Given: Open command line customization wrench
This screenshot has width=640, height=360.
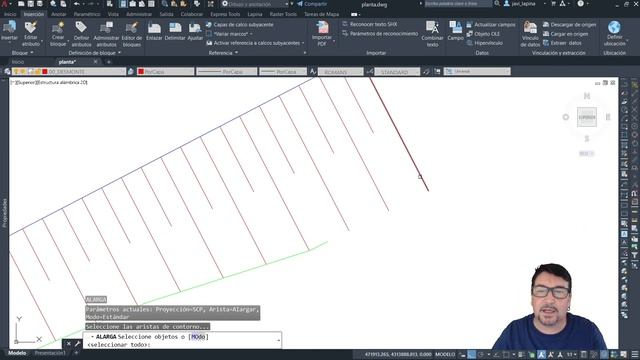Looking at the screenshot, I should point(77,344).
